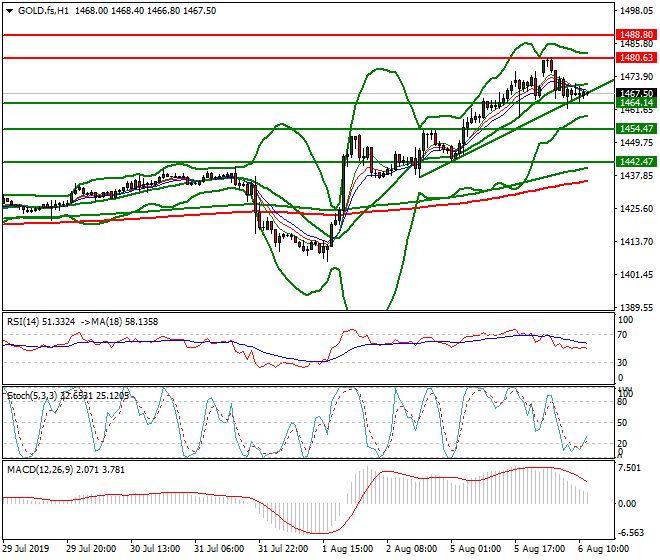Click the 1437.85 price scale value
This screenshot has width=660, height=560.
[x=636, y=176]
